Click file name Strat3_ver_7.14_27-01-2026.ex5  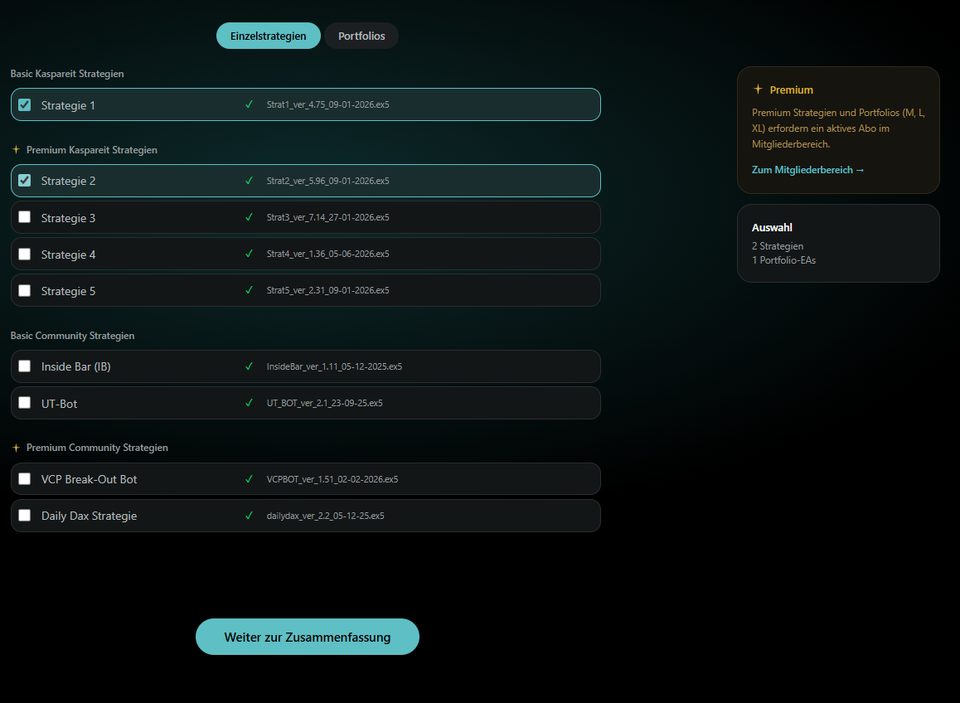point(328,217)
